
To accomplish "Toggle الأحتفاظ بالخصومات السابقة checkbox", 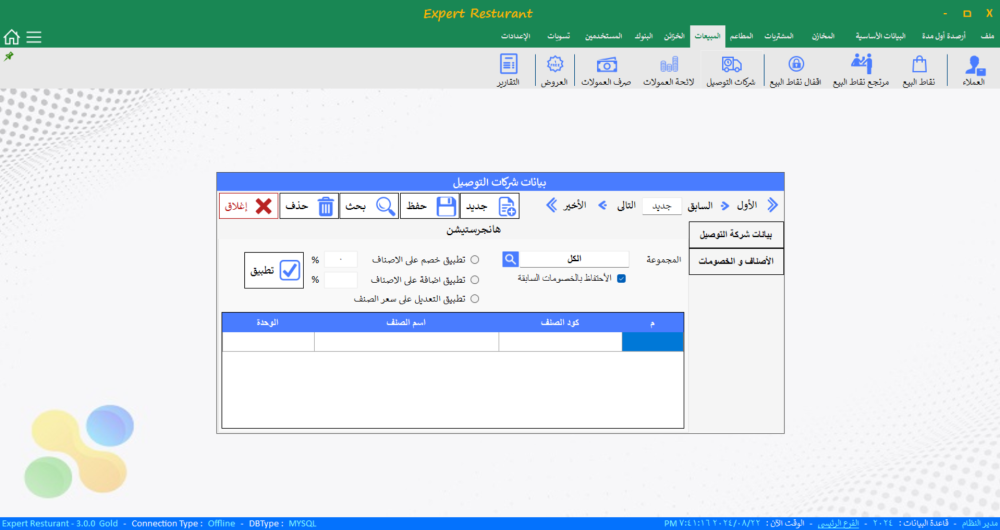I will click(621, 279).
